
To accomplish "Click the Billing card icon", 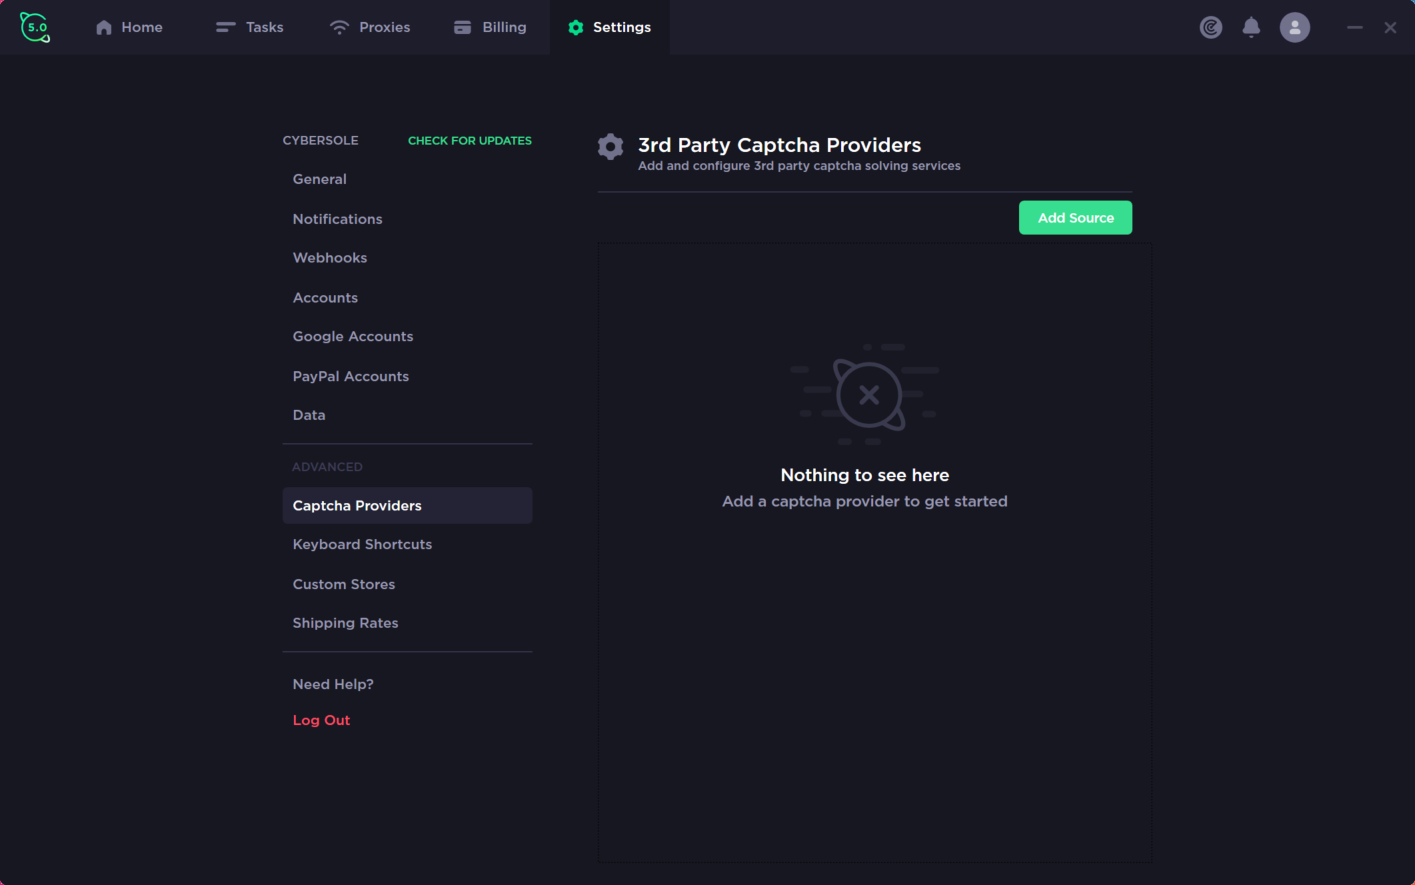I will (462, 27).
